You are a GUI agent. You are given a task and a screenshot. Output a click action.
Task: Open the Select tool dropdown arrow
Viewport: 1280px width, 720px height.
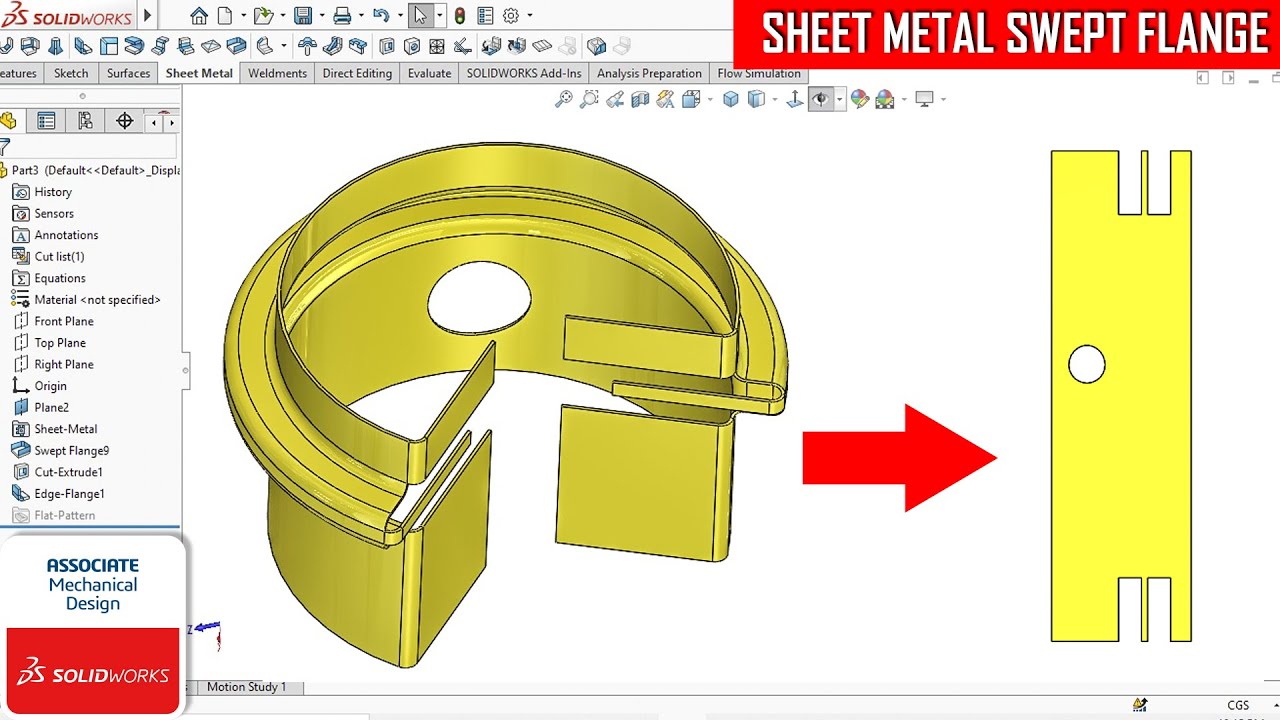point(439,16)
